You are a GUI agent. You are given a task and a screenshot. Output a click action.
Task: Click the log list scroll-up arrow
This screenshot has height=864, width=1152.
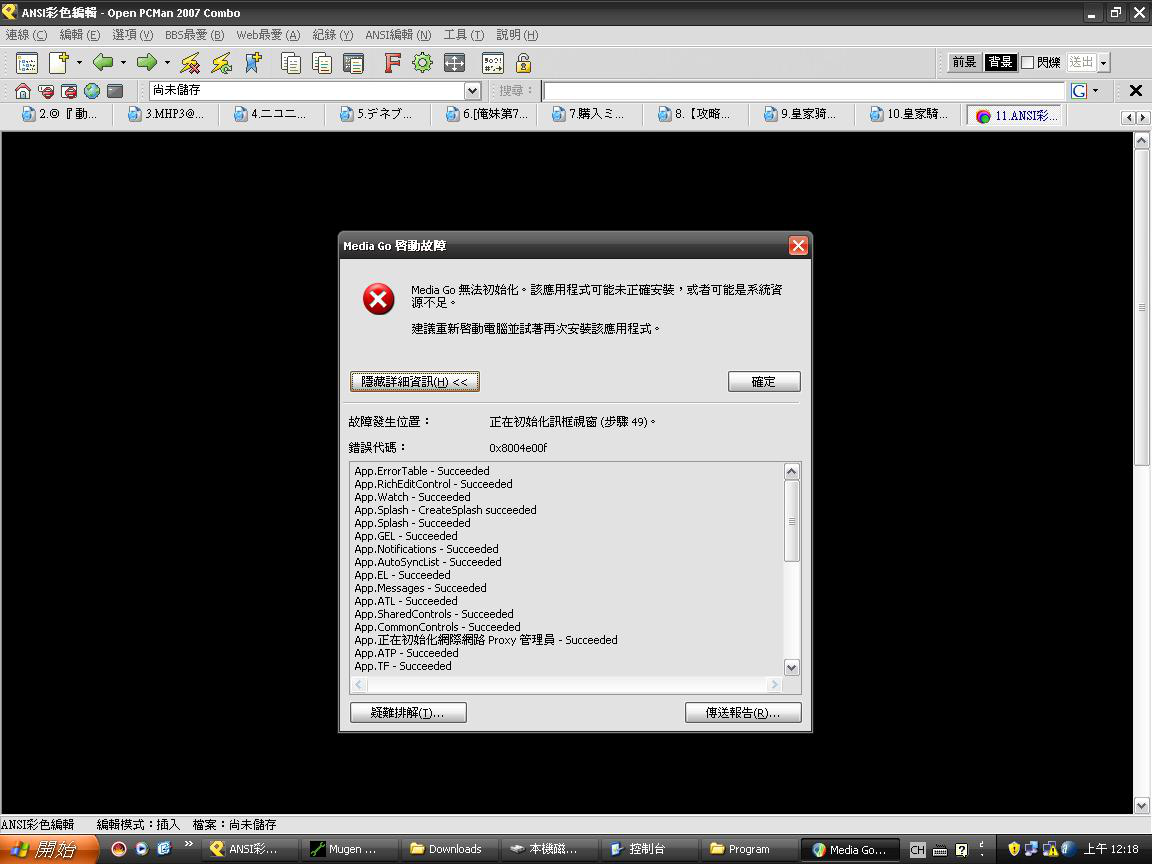(791, 472)
